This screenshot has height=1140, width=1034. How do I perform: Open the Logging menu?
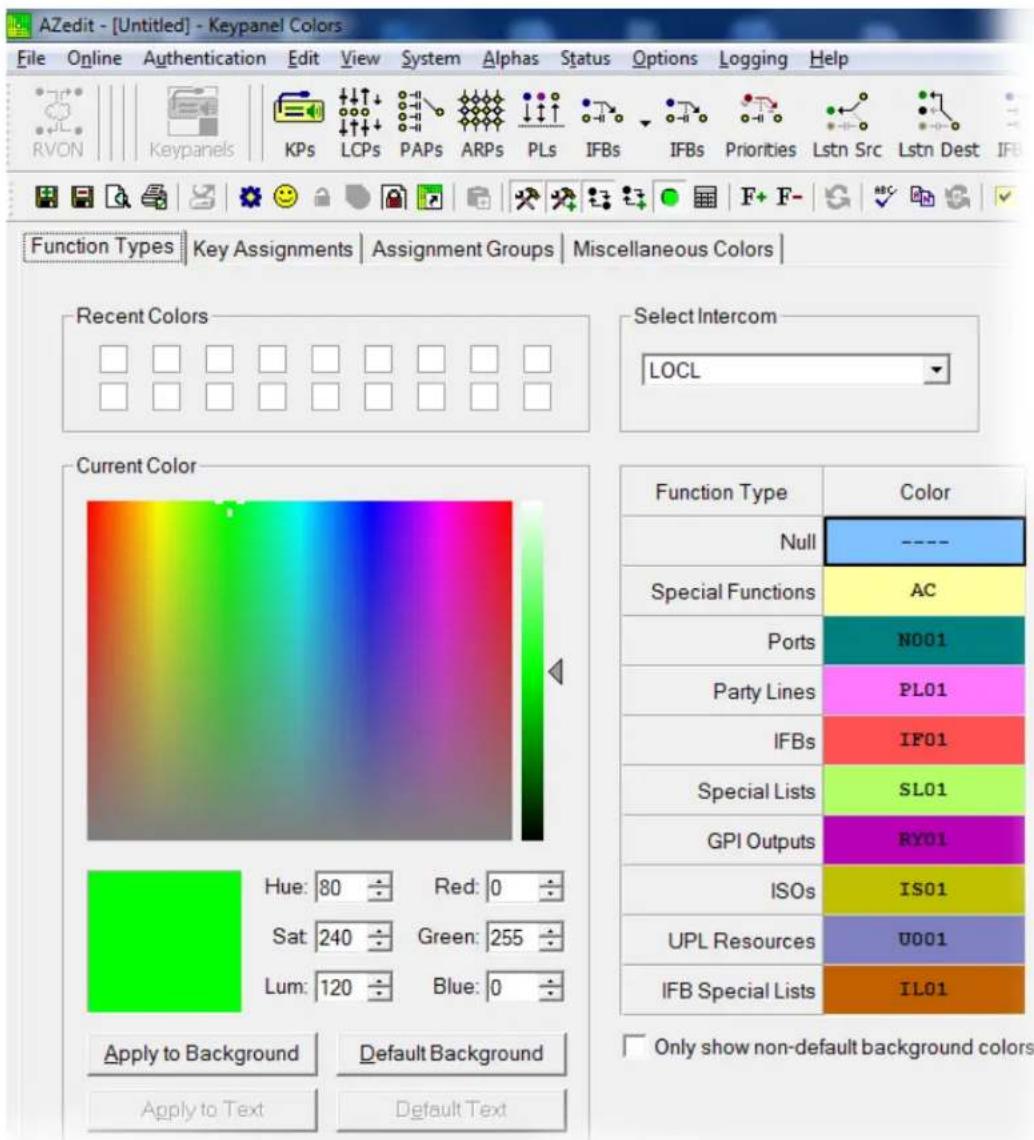click(x=753, y=59)
